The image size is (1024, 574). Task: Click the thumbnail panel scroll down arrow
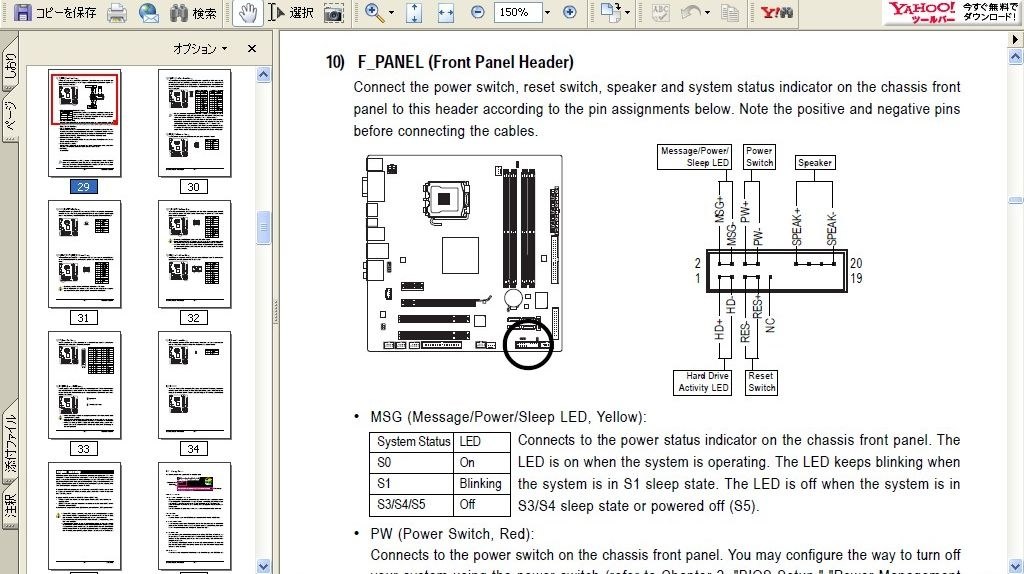tap(263, 566)
